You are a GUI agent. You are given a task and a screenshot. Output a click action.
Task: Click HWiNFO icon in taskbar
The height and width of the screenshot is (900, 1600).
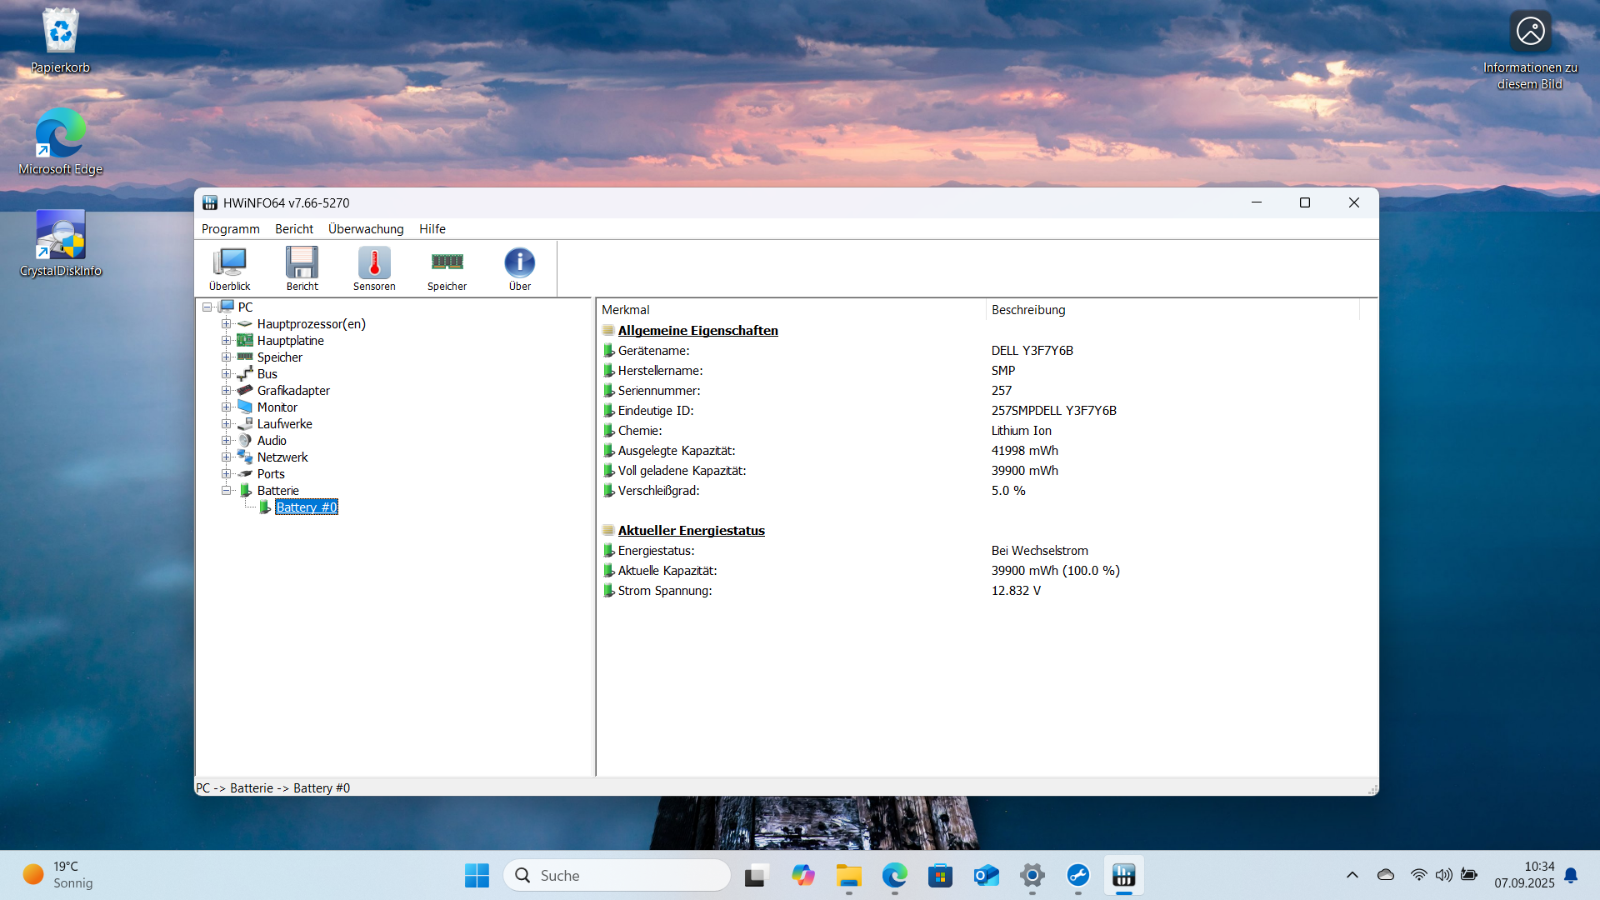click(x=1123, y=876)
